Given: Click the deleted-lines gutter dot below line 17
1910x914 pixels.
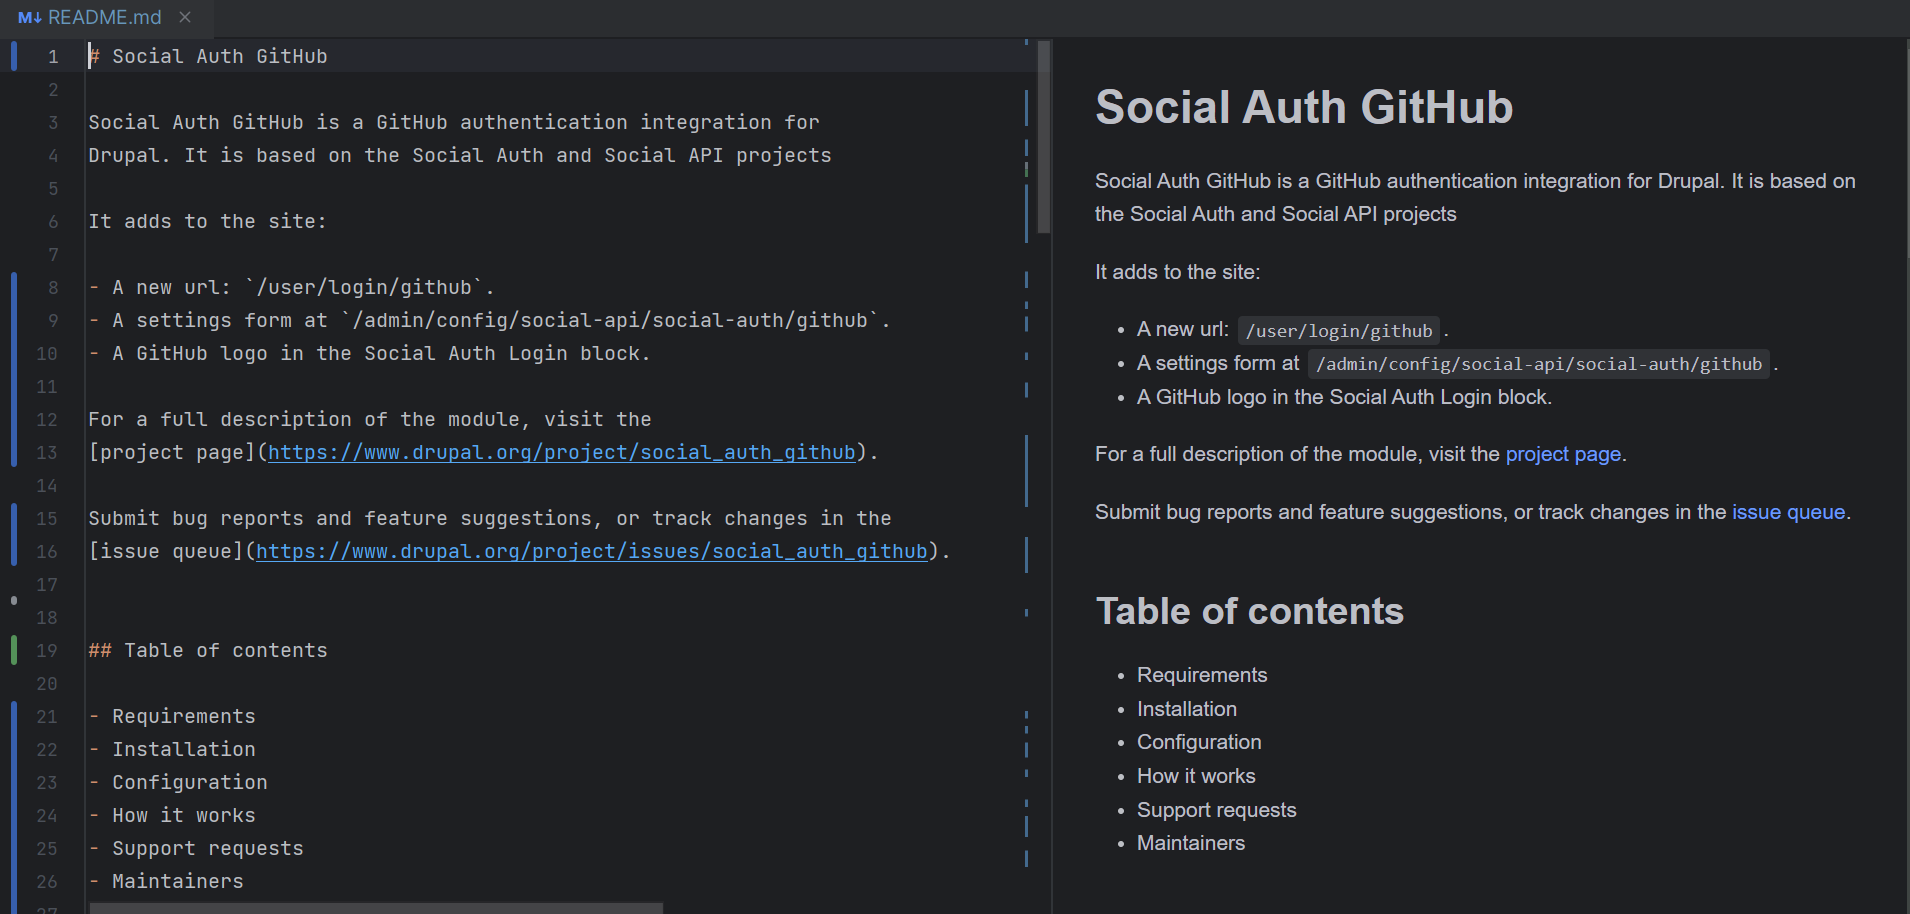Looking at the screenshot, I should pos(14,600).
